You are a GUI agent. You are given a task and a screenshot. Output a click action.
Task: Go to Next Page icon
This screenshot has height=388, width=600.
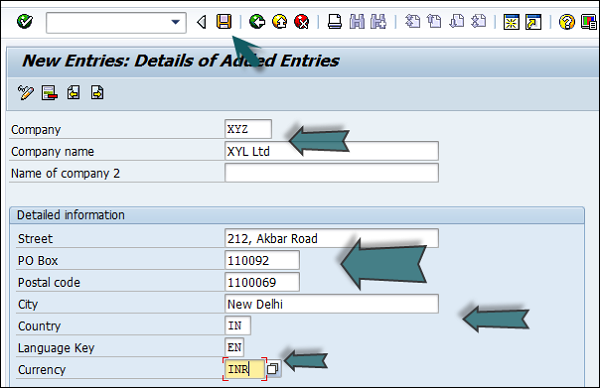pos(457,21)
